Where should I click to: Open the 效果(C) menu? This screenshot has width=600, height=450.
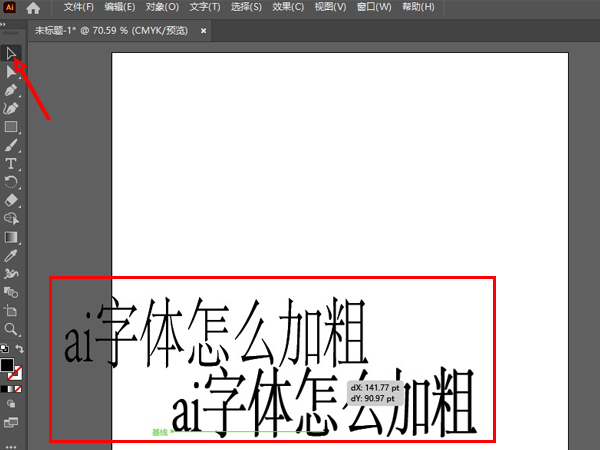coord(288,8)
